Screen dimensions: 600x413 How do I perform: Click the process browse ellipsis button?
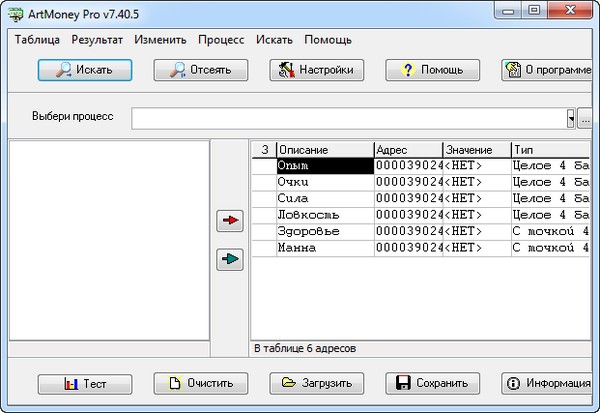click(x=585, y=118)
